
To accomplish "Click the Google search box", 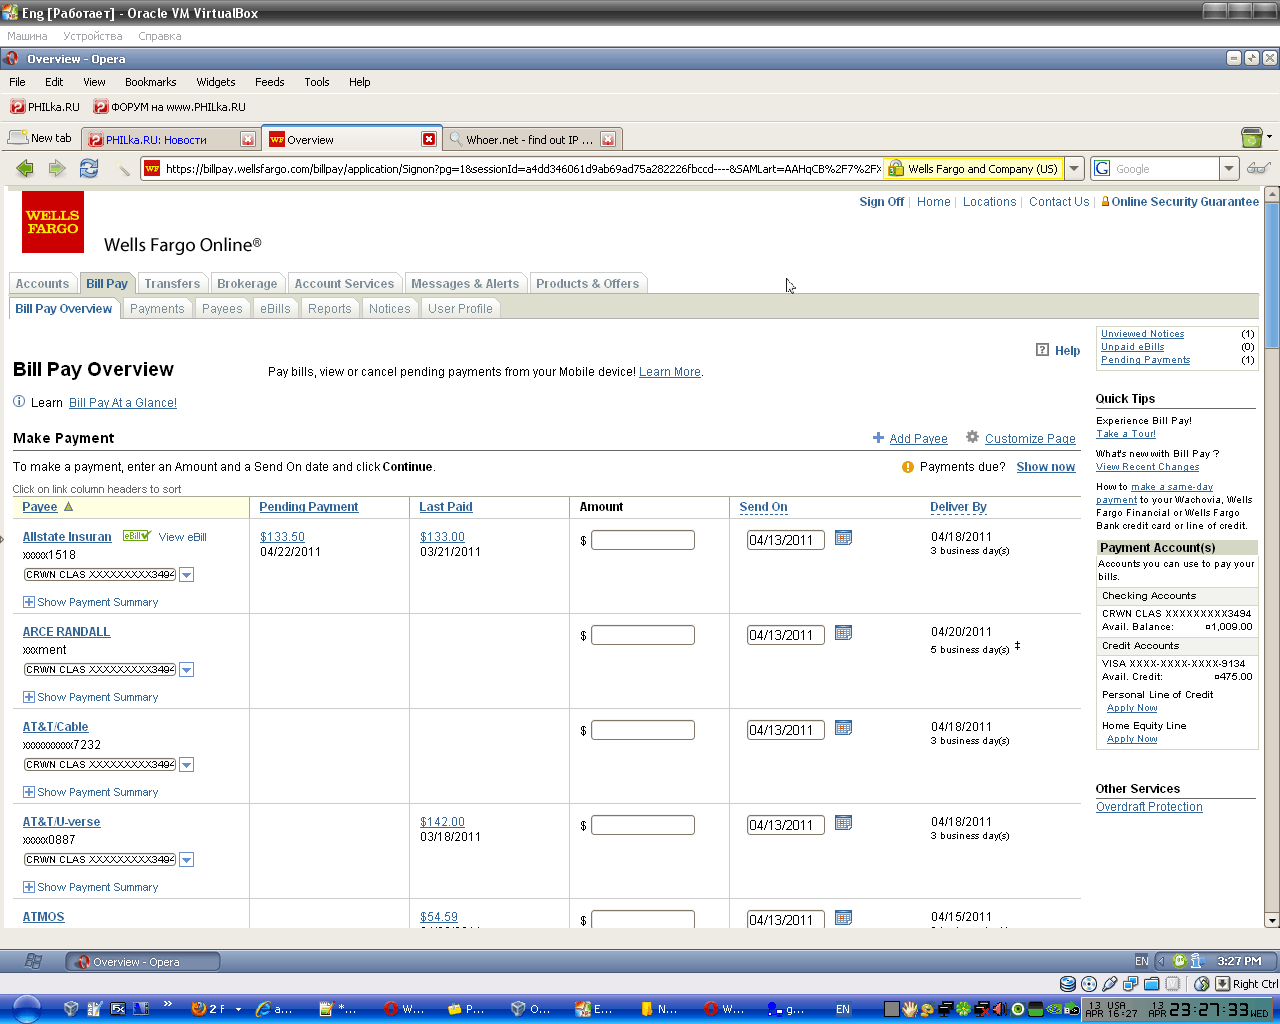I will tap(1165, 168).
